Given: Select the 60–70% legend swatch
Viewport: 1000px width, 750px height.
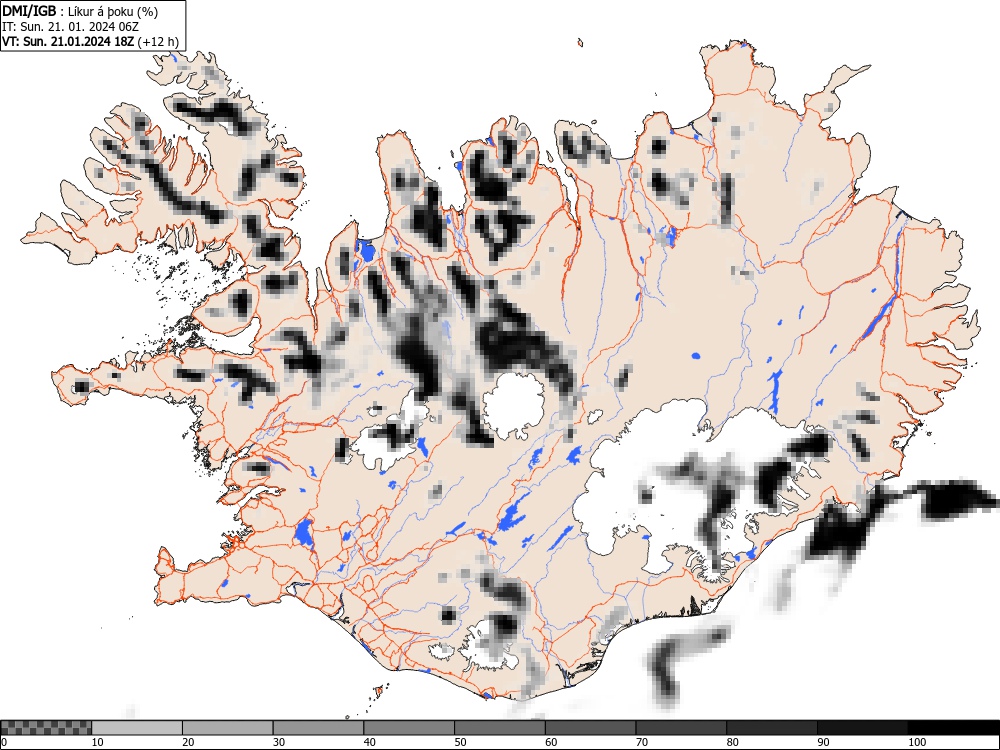Looking at the screenshot, I should click(x=590, y=728).
